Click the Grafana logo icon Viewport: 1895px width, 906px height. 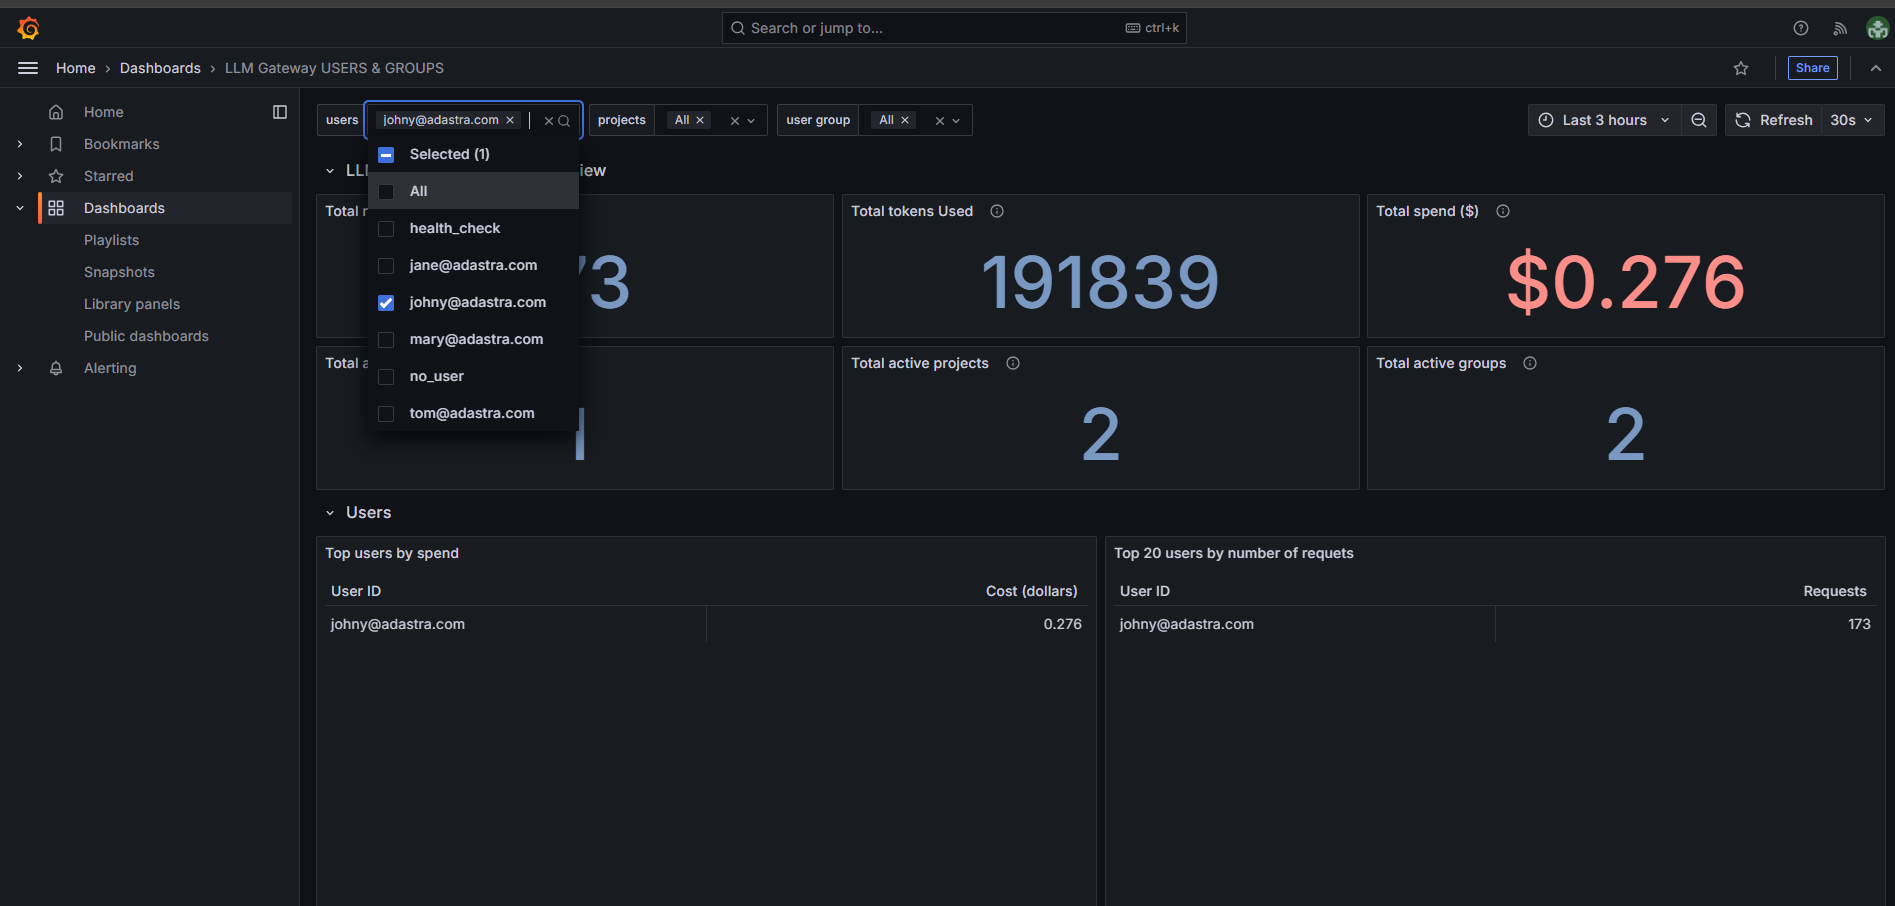(28, 27)
